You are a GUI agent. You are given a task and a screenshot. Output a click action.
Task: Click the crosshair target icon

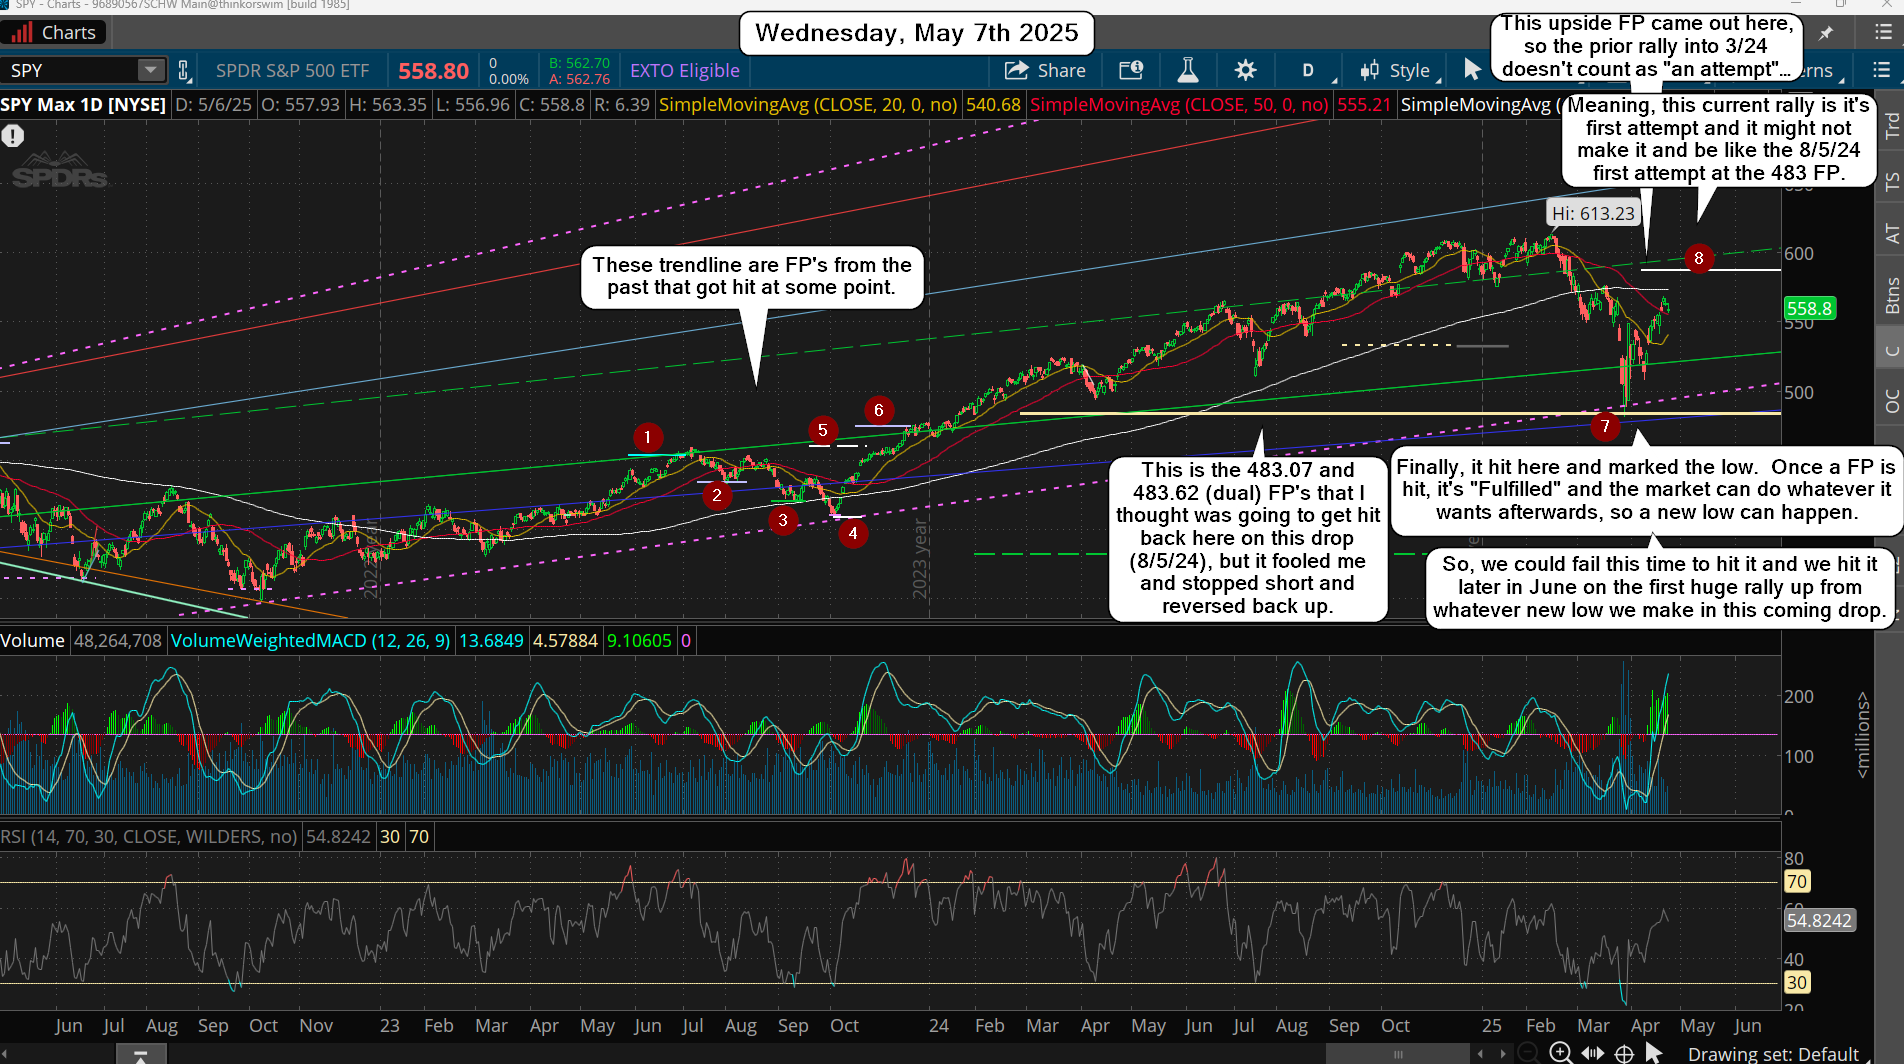click(x=1624, y=1053)
